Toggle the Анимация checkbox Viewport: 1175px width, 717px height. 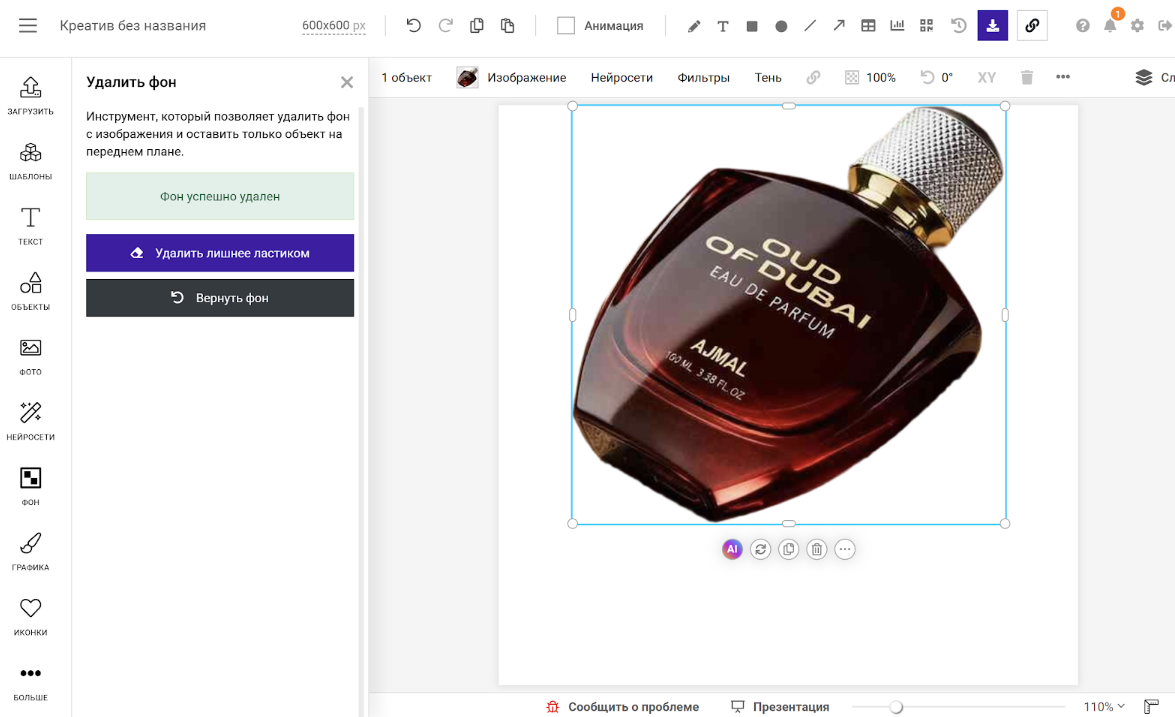pos(566,26)
